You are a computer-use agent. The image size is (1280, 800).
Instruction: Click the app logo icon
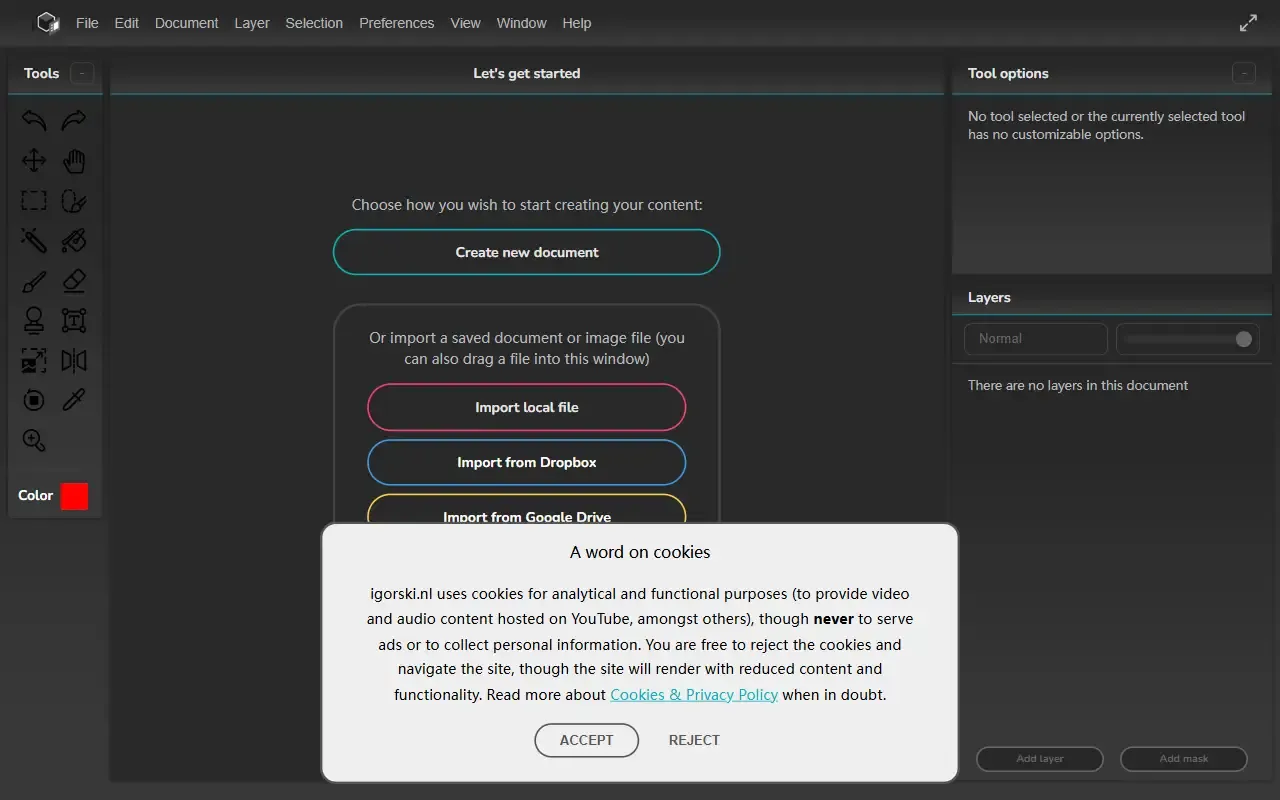coord(48,23)
